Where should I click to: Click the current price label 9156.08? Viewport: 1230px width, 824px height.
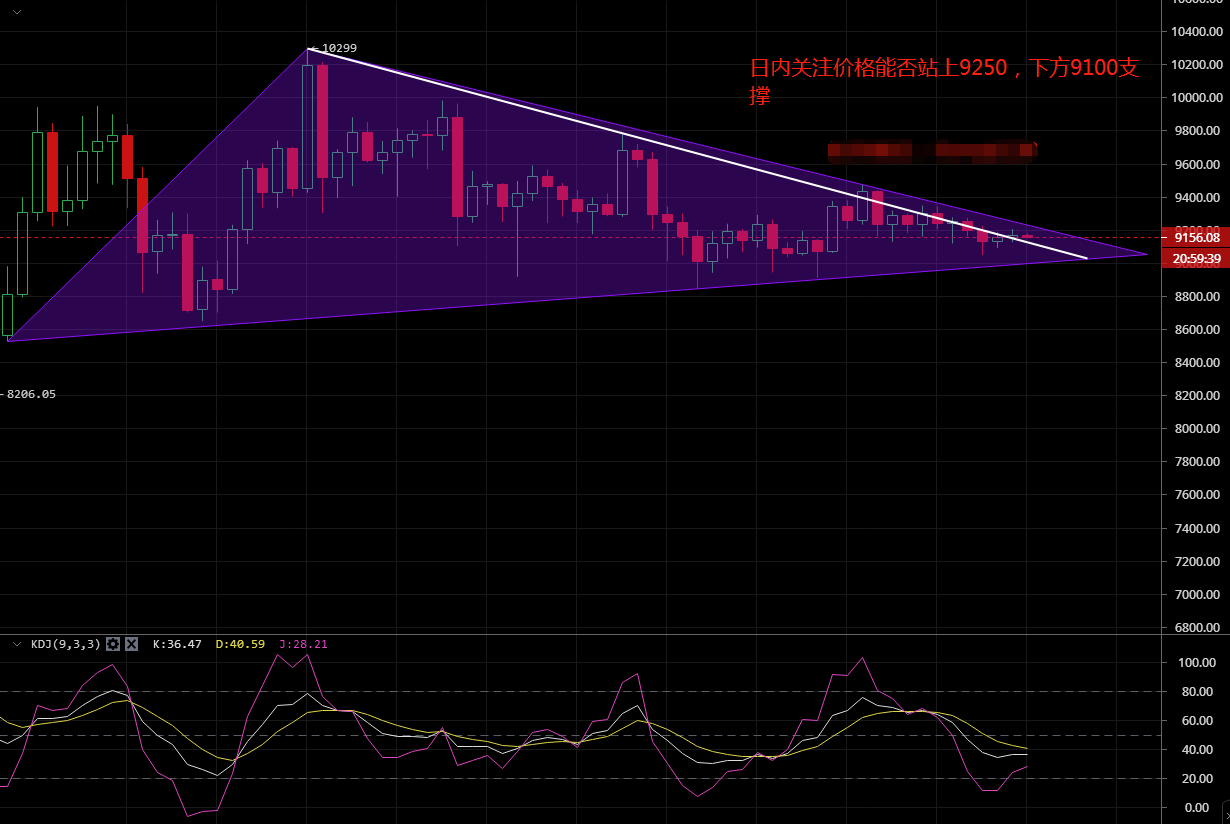click(1196, 237)
